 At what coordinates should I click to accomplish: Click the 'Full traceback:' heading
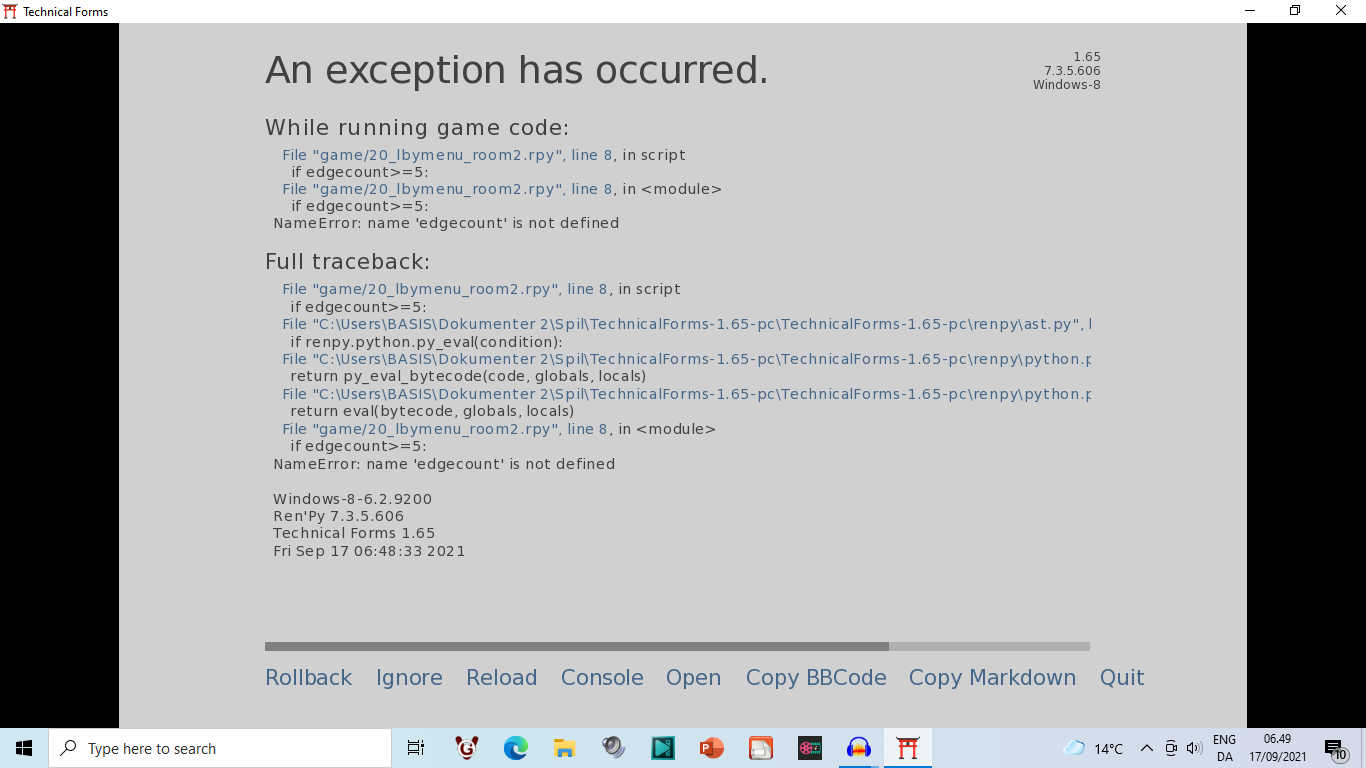pos(347,262)
